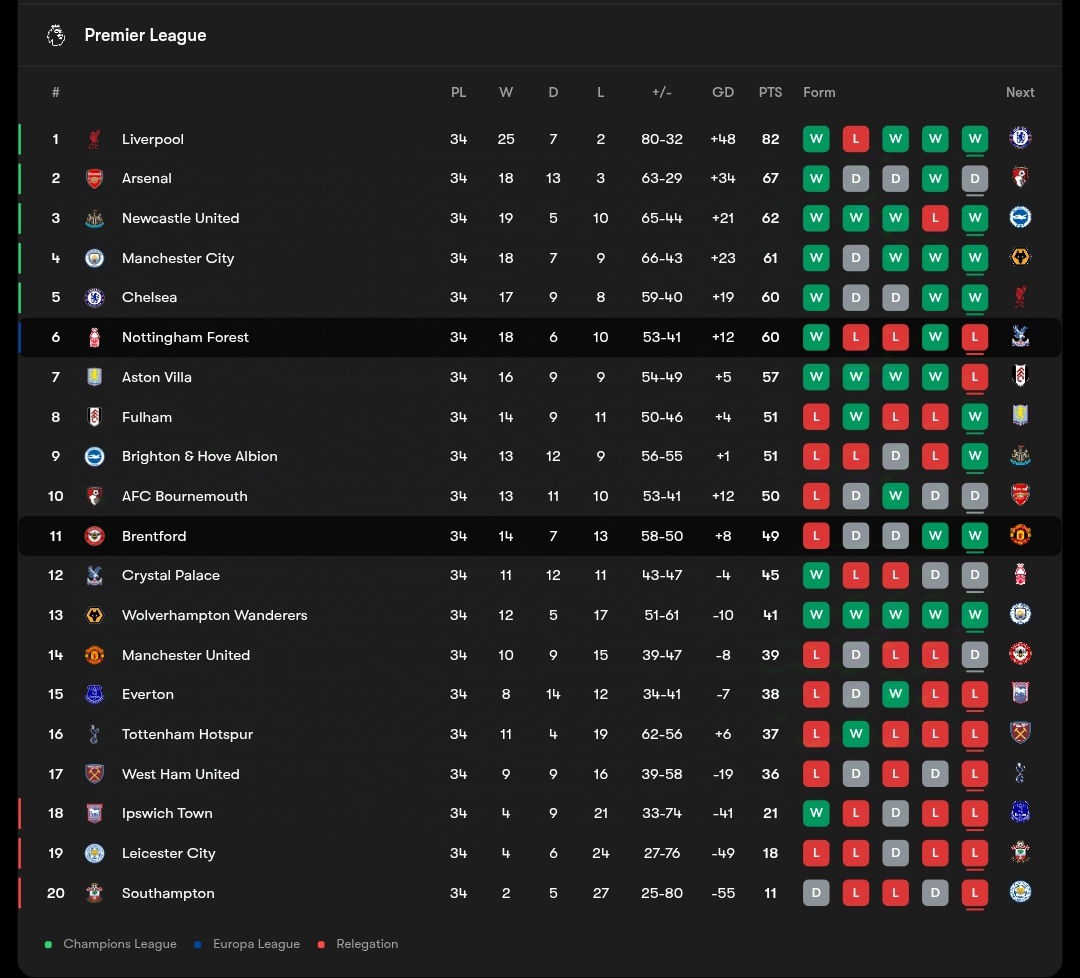Viewport: 1080px width, 978px height.
Task: Open the Brighton & Hove Albion team link
Action: pos(199,456)
